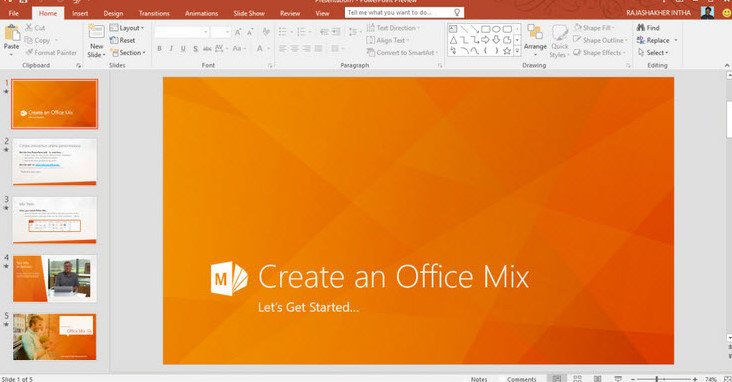
Task: Select slide 4 thumbnail with man photo
Action: pyautogui.click(x=55, y=278)
